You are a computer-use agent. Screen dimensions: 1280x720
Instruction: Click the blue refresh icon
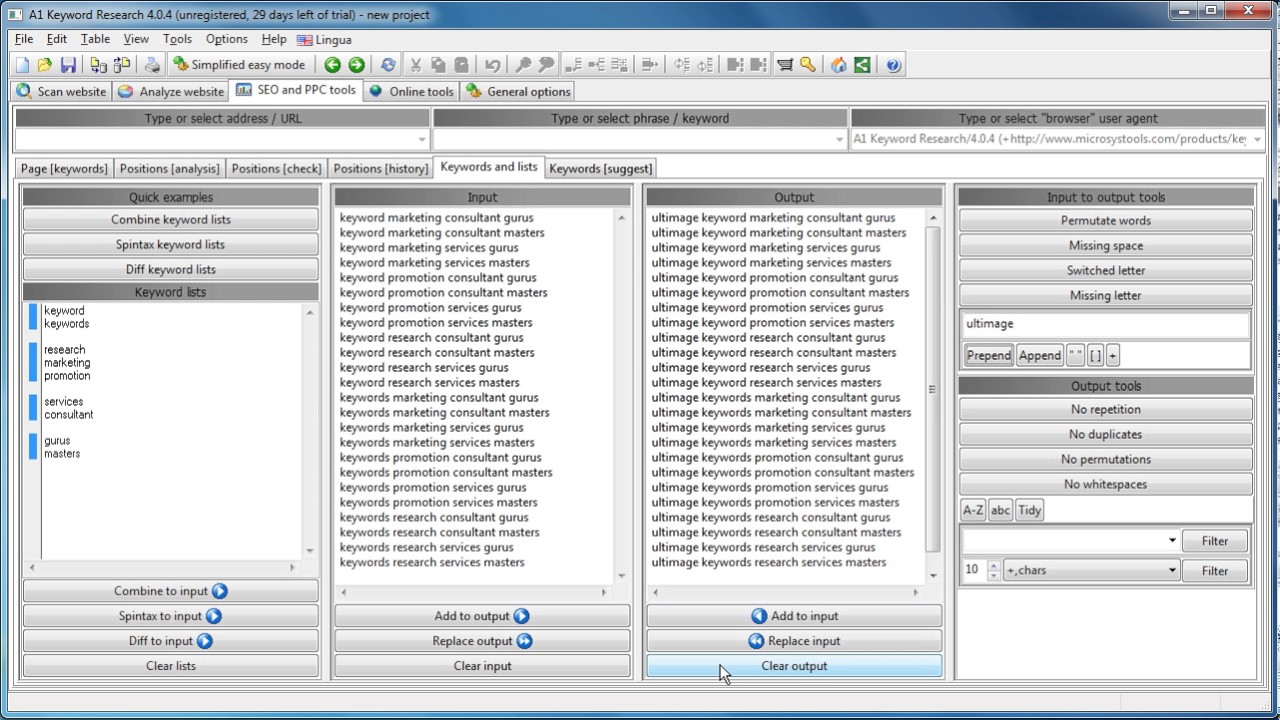(388, 65)
